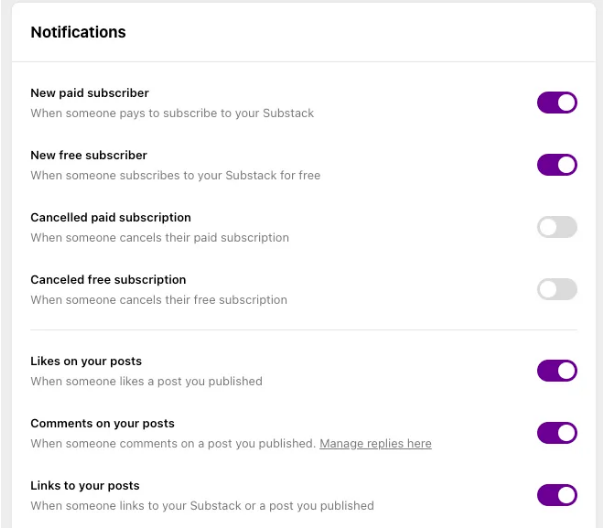
Task: Switch on Canceled free subscription alerts
Action: [557, 289]
